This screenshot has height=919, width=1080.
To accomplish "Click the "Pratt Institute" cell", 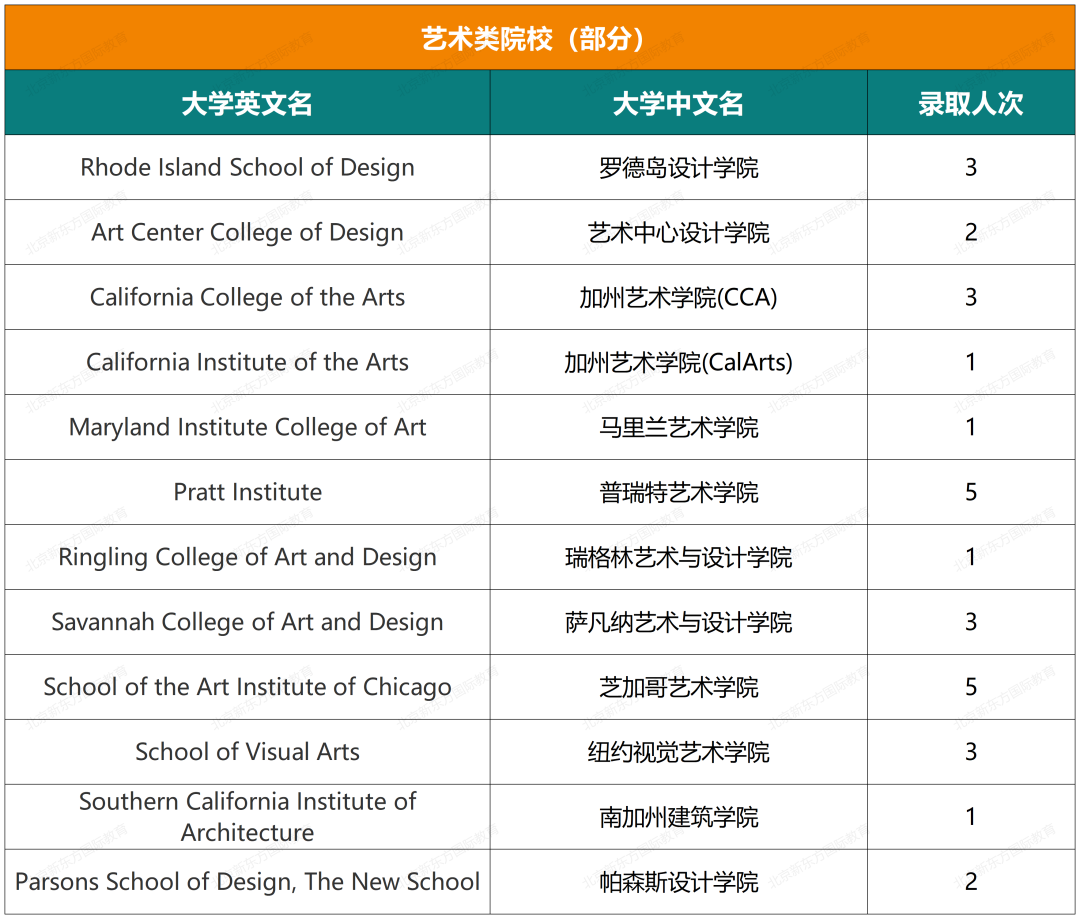I will click(247, 492).
